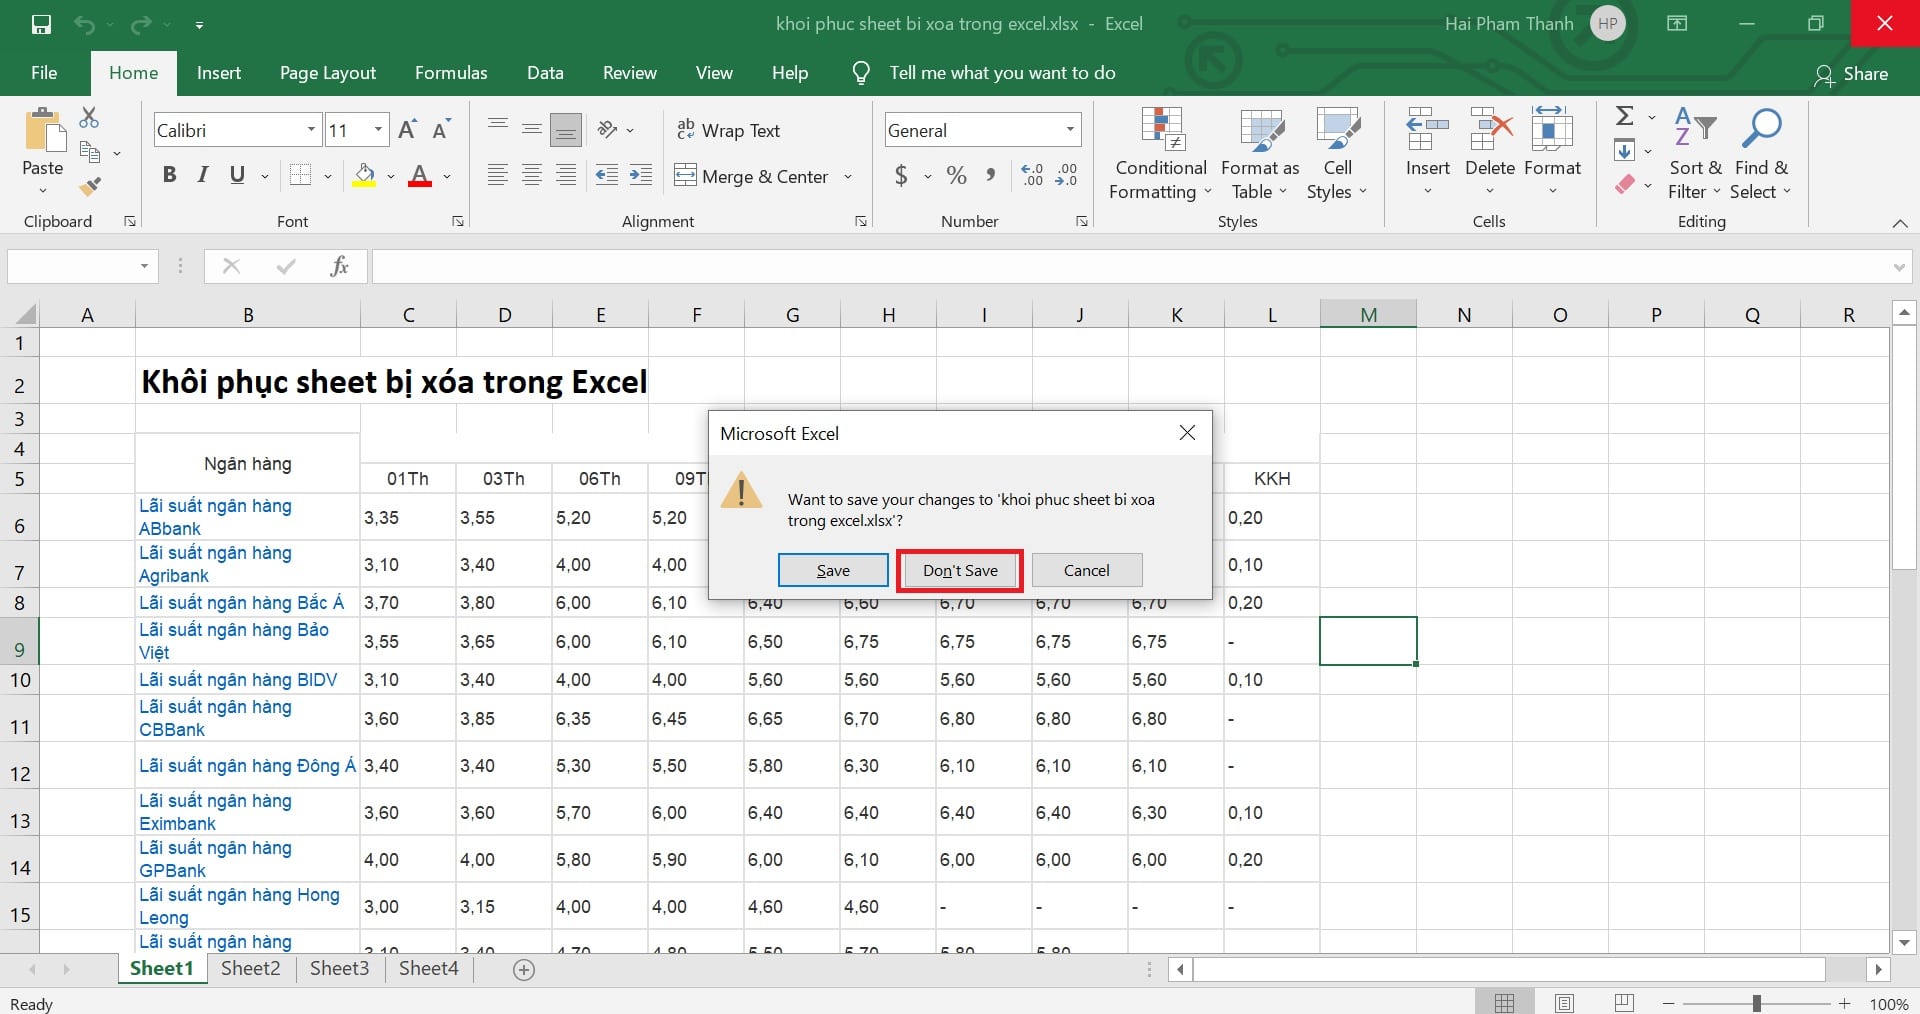Click the Tell me what you want search box
The width and height of the screenshot is (1920, 1014).
pyautogui.click(x=1002, y=73)
